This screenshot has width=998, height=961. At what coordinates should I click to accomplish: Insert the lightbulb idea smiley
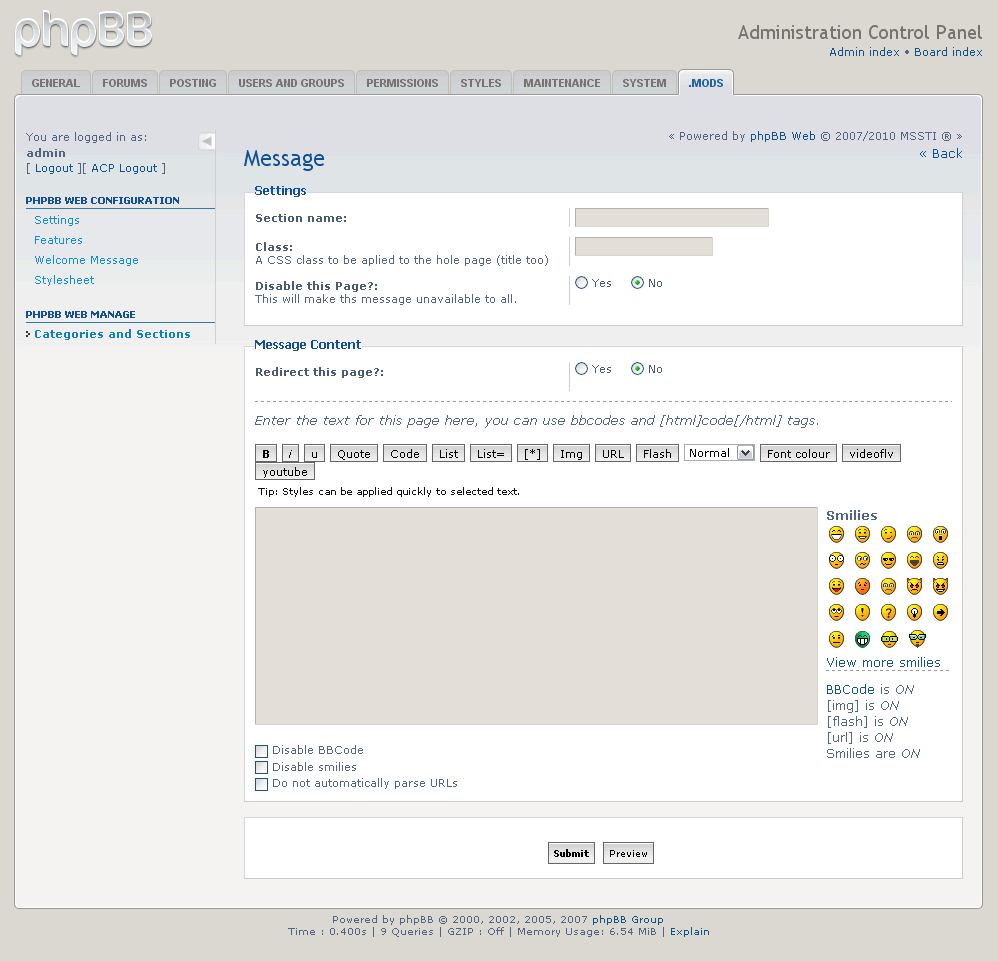[x=915, y=612]
